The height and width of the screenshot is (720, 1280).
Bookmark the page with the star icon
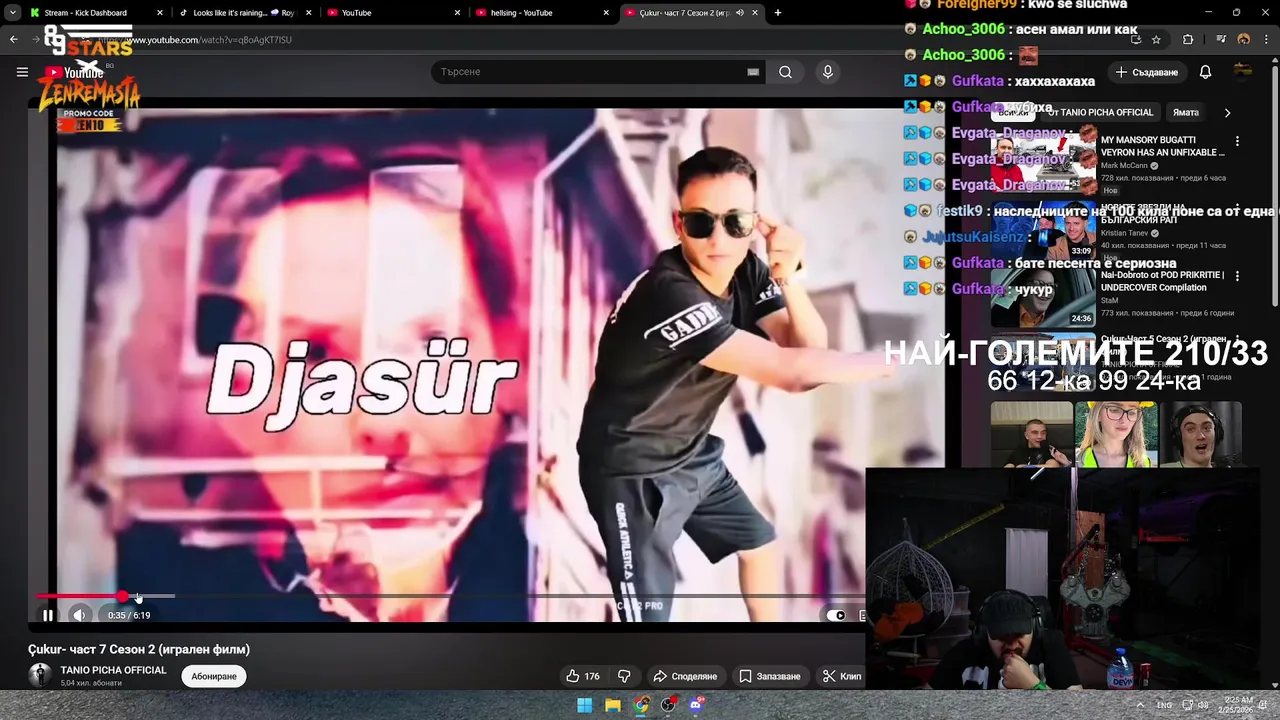(1156, 39)
